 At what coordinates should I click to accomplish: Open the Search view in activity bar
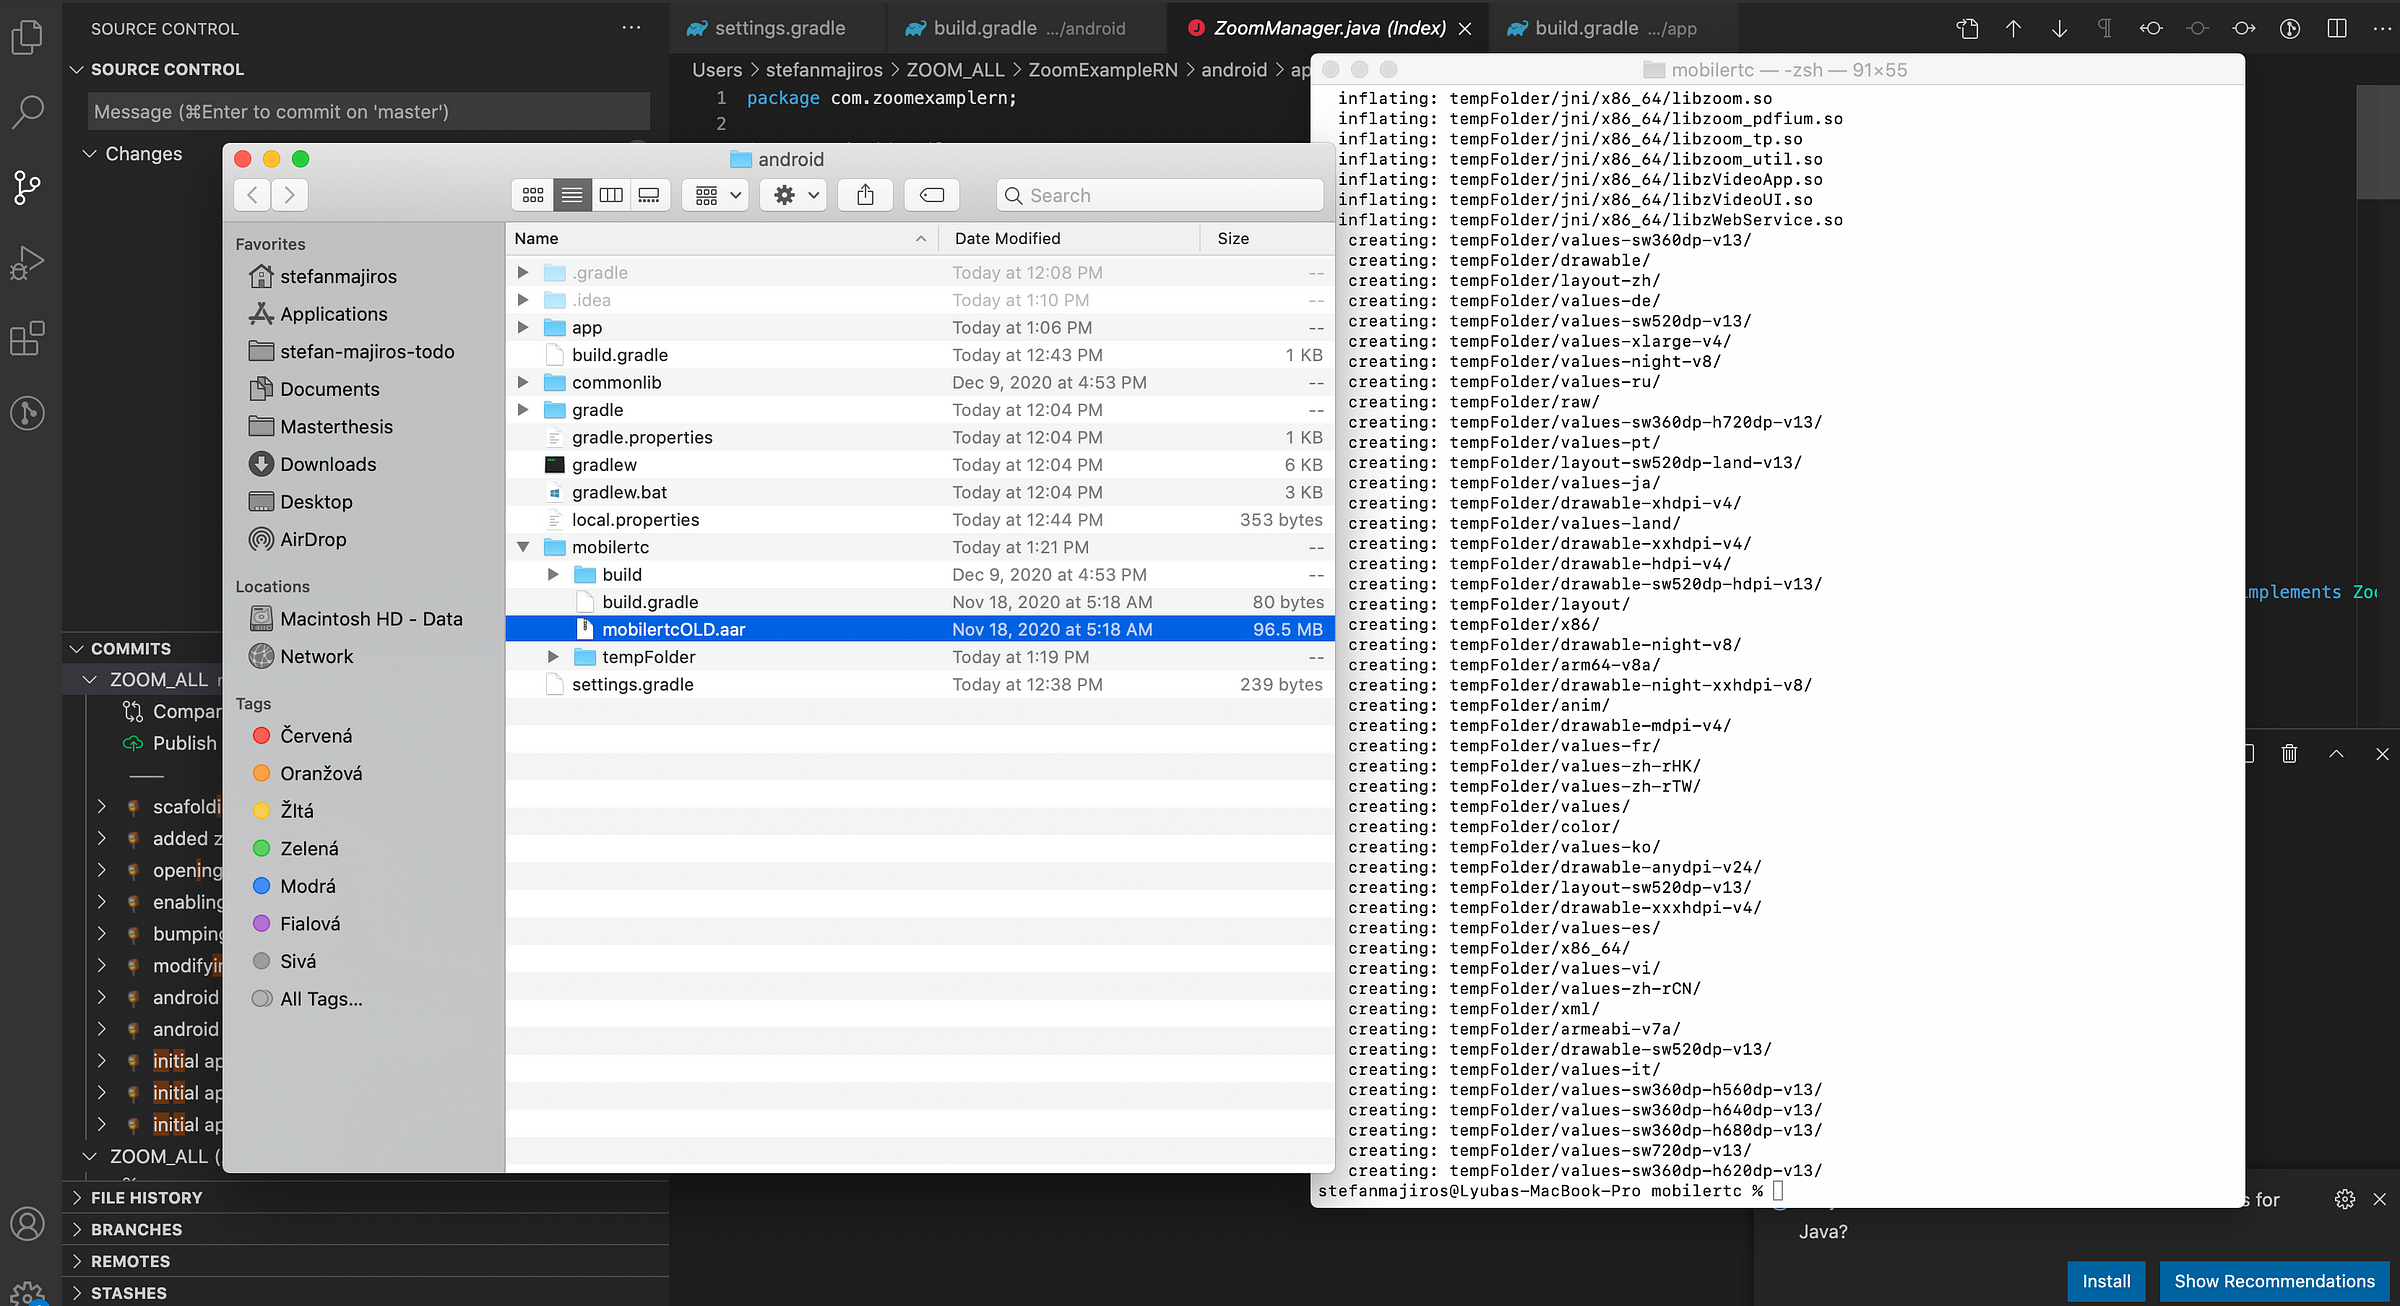coord(27,112)
